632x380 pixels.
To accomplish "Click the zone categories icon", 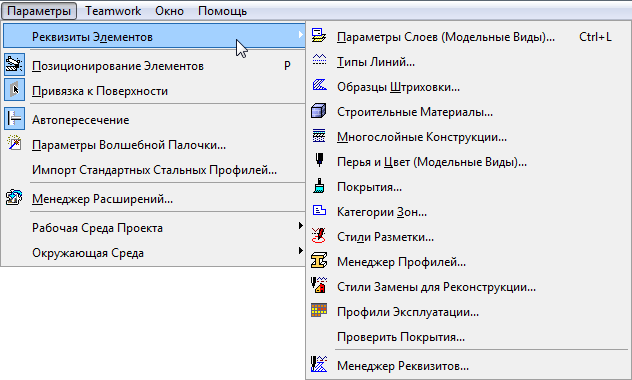I will pyautogui.click(x=319, y=210).
